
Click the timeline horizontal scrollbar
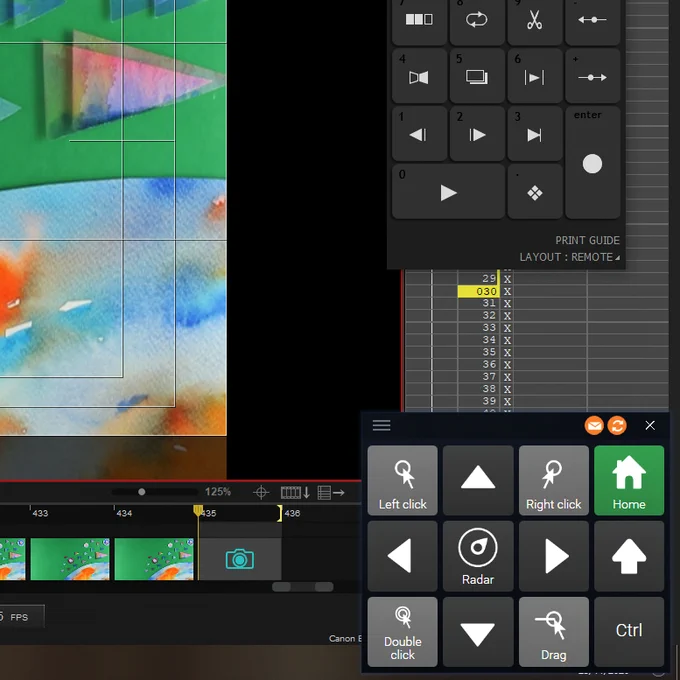pyautogui.click(x=303, y=587)
